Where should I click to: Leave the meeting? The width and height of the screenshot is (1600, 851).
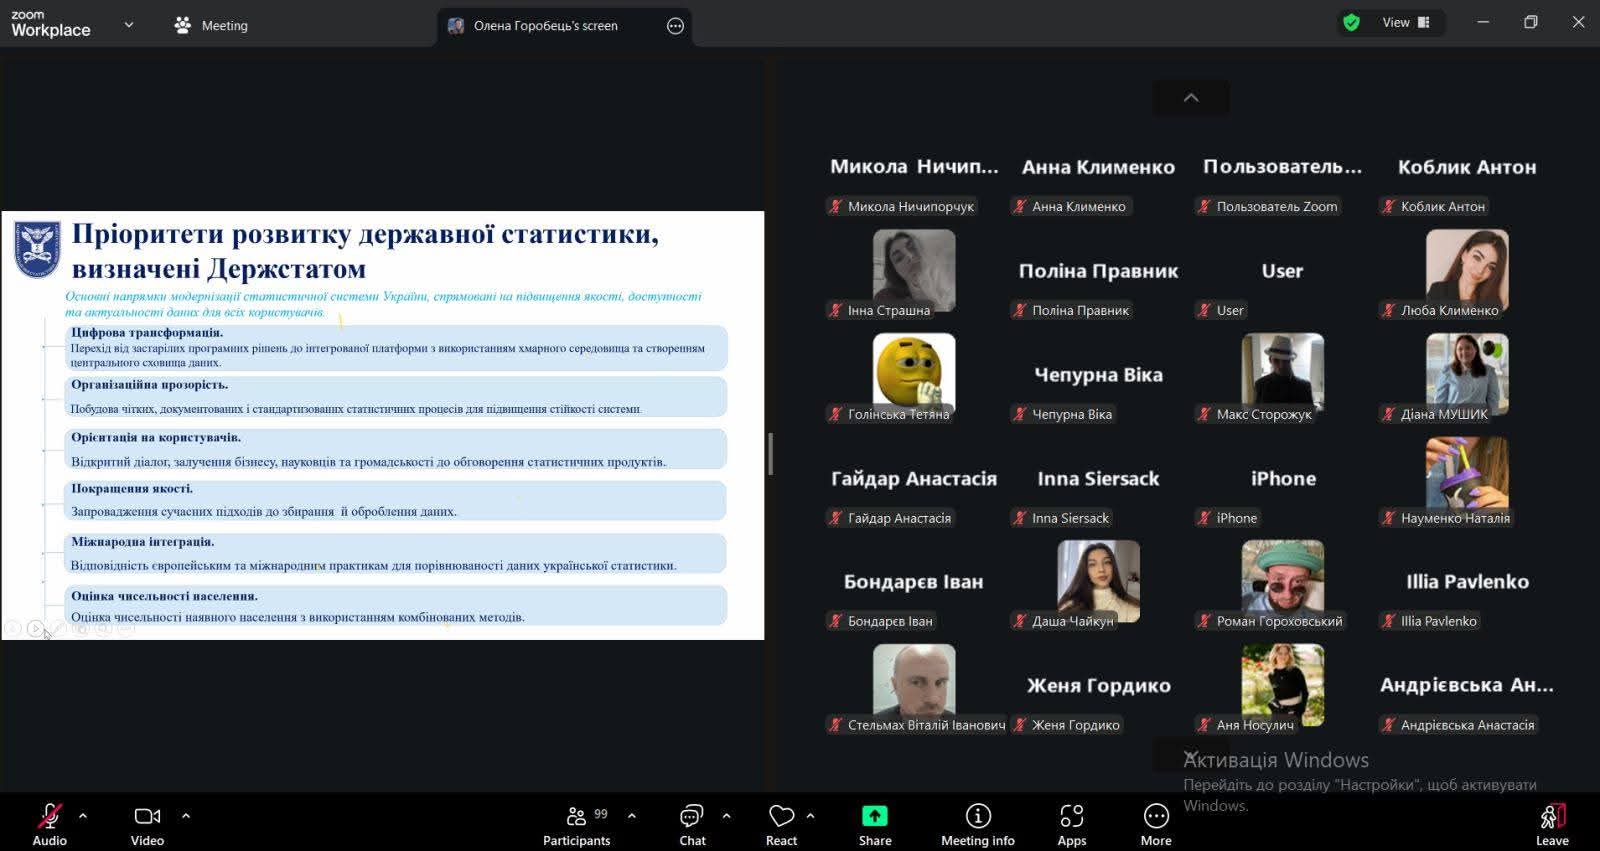coord(1551,825)
